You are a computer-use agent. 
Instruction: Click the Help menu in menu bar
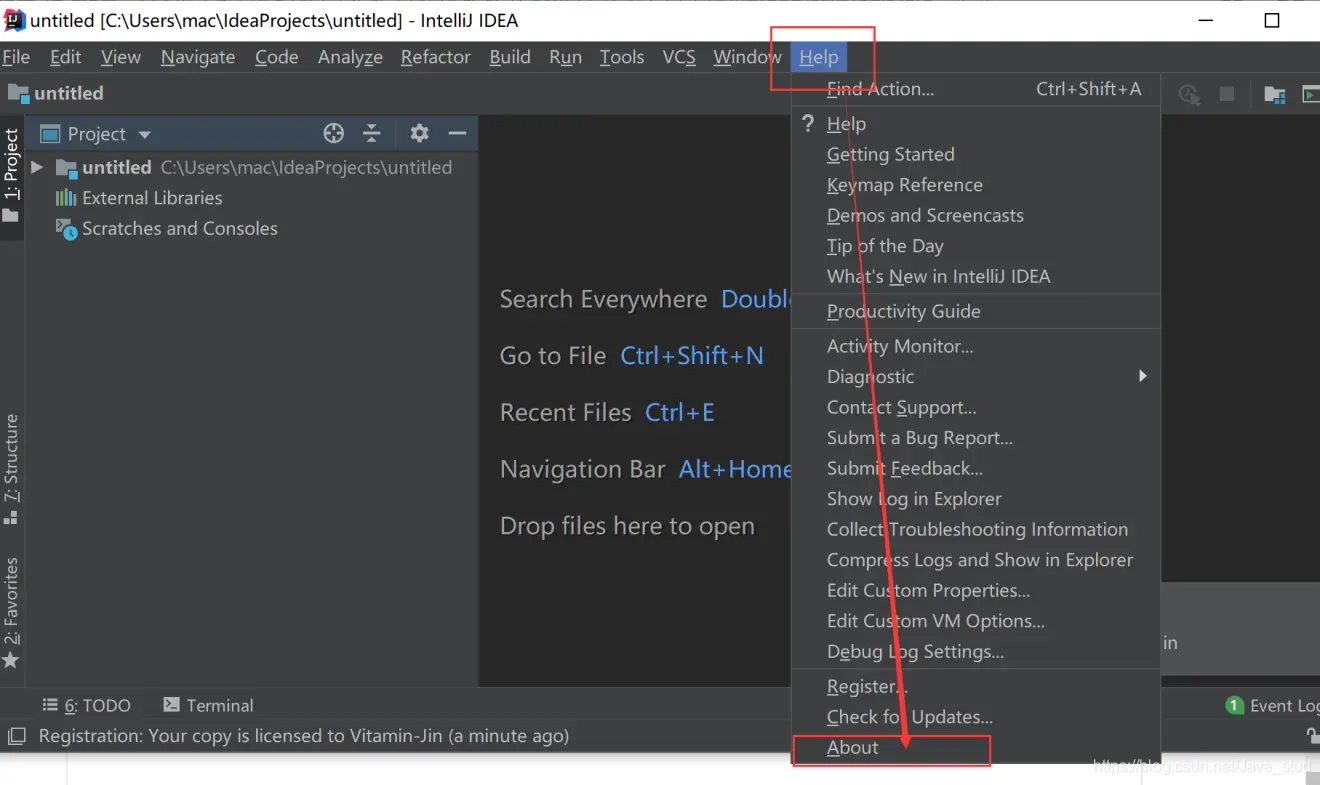click(819, 57)
